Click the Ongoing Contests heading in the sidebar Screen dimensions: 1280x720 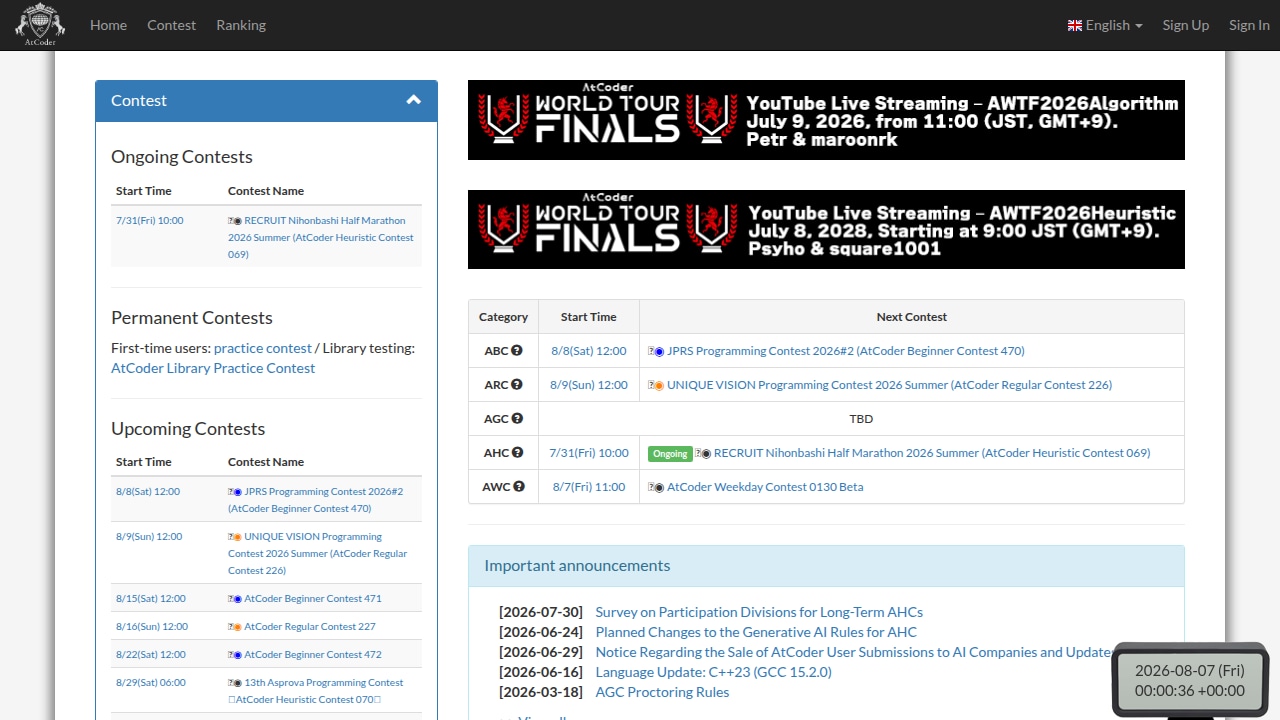coord(182,157)
